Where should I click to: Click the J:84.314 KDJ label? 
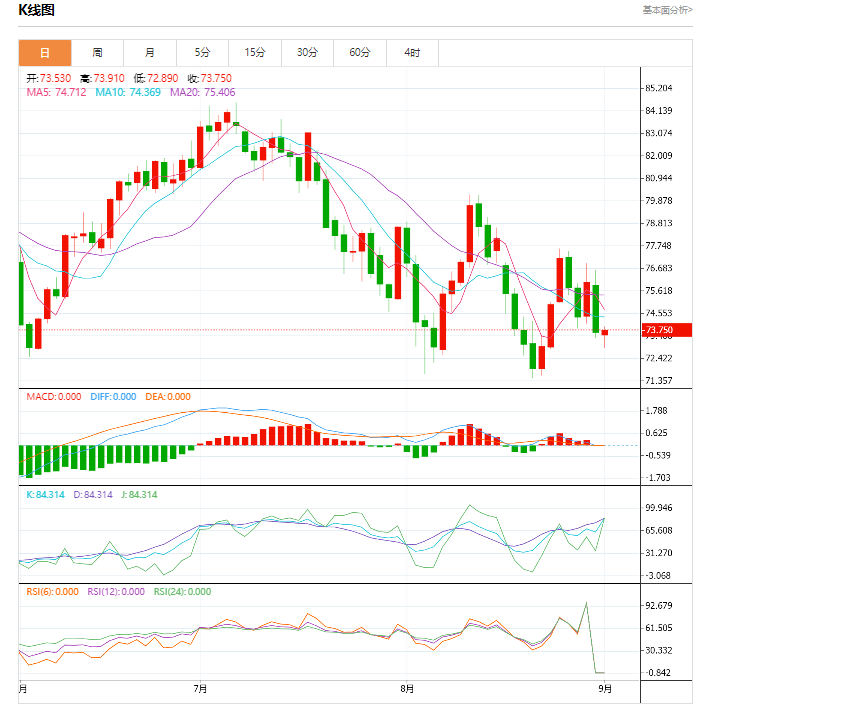139,495
